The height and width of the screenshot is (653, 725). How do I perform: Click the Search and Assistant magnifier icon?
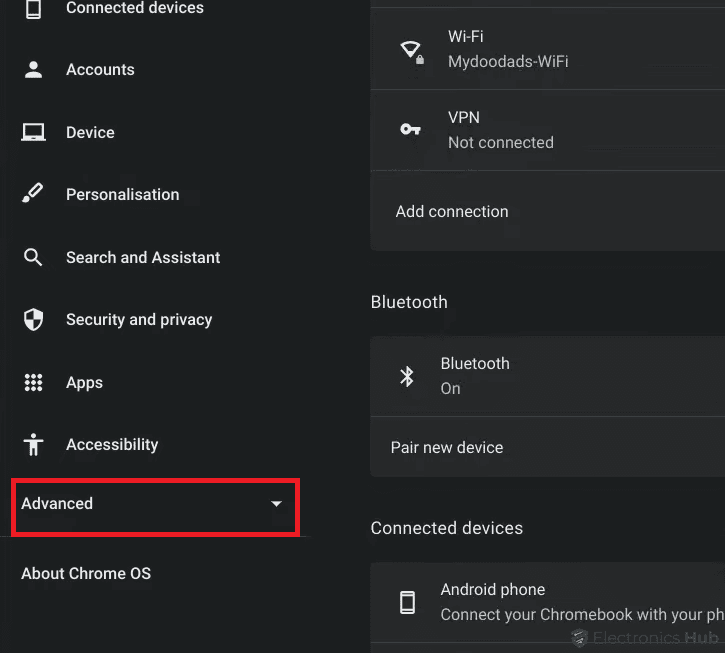tap(33, 257)
